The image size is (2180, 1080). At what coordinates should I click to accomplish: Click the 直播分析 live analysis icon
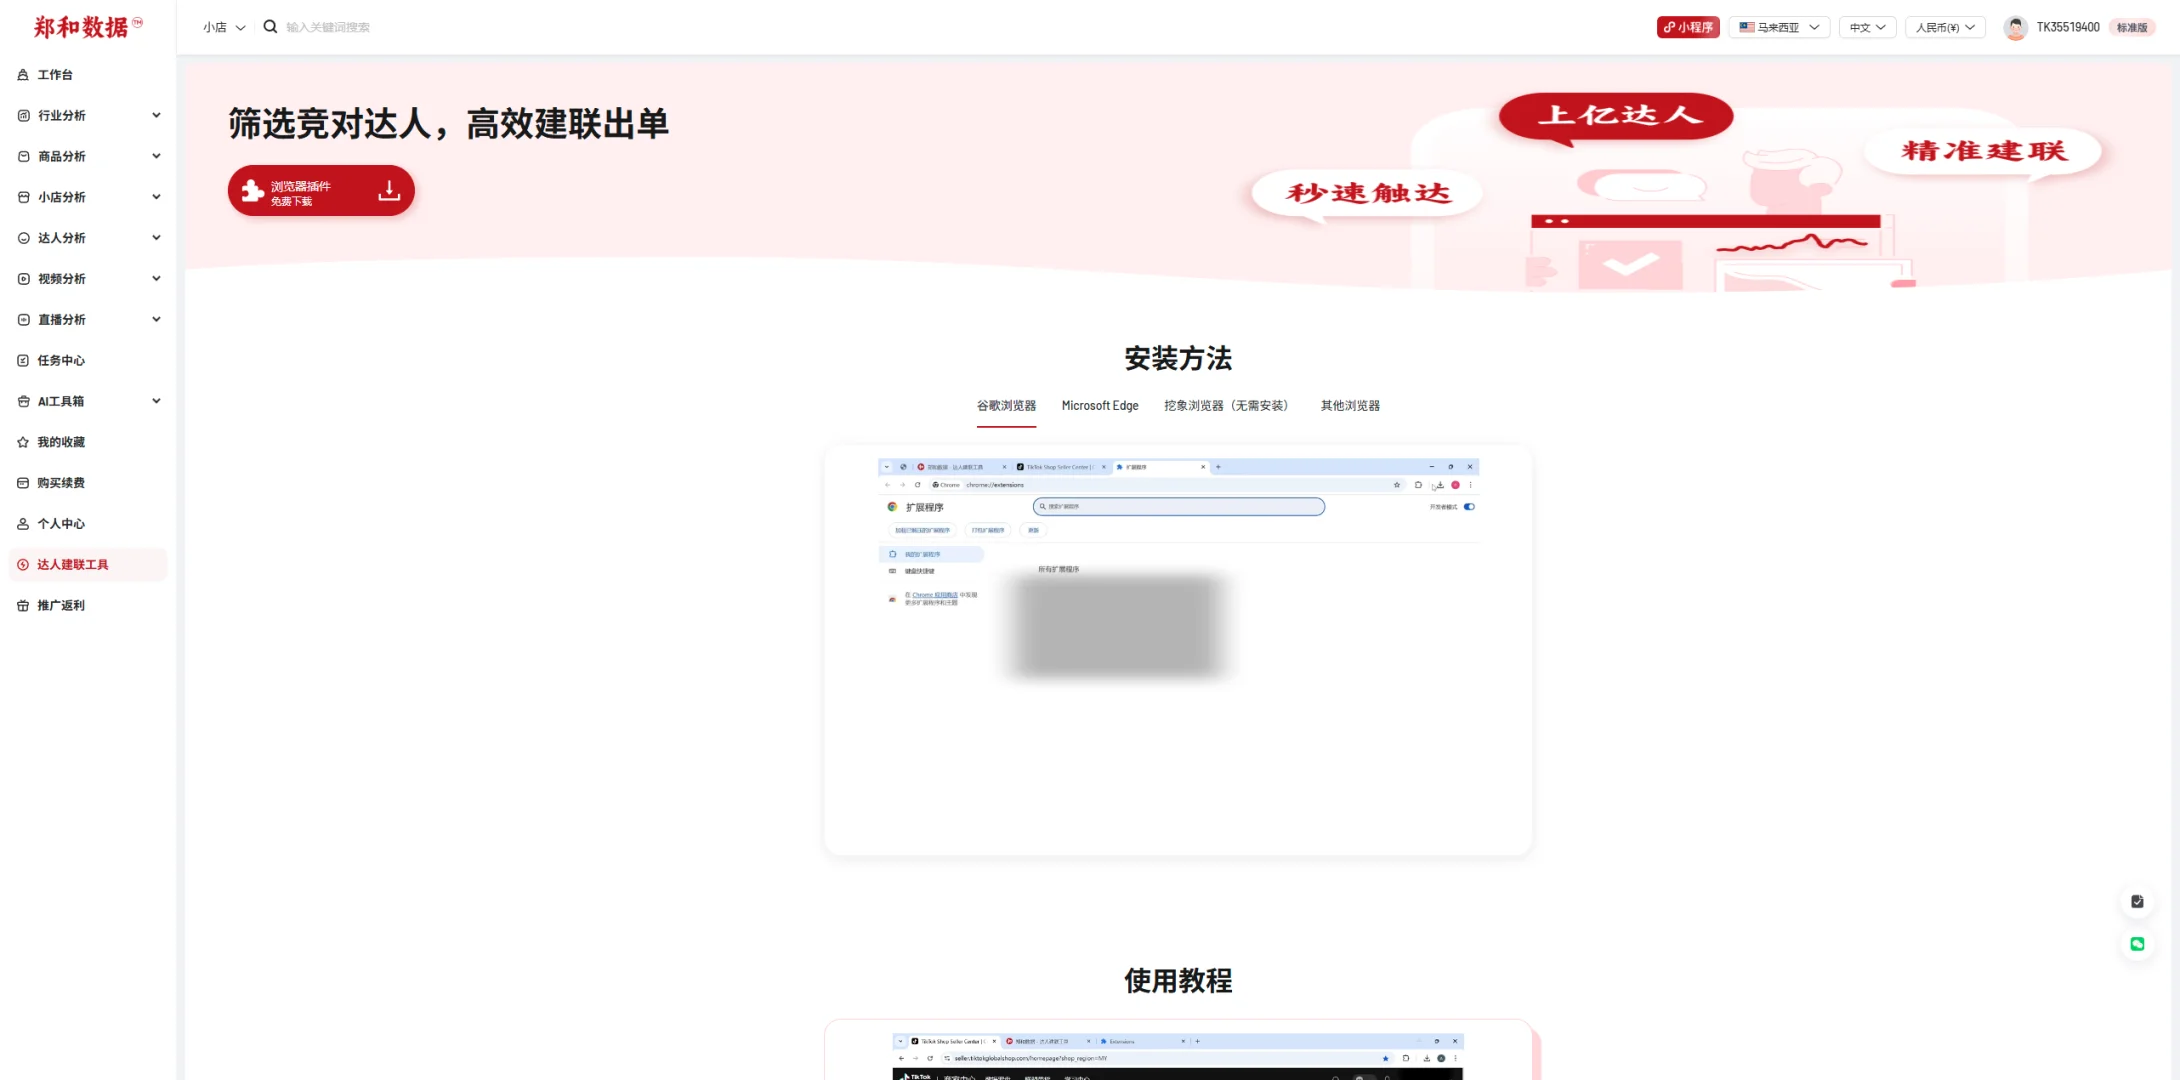[23, 319]
